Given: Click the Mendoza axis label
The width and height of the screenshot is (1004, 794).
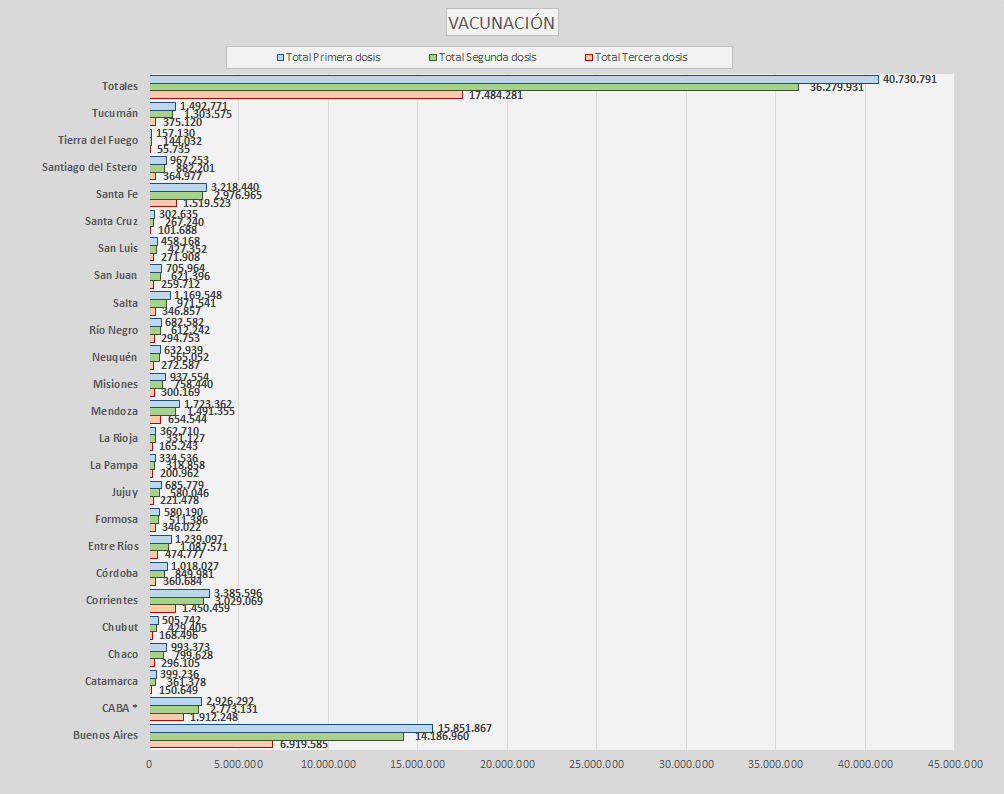Looking at the screenshot, I should pos(114,411).
